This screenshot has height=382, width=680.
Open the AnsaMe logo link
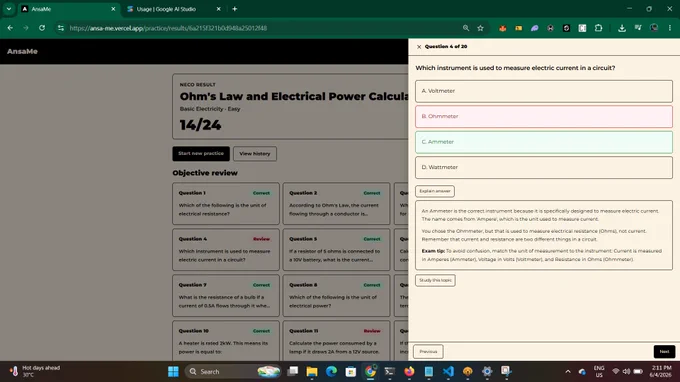(x=22, y=52)
